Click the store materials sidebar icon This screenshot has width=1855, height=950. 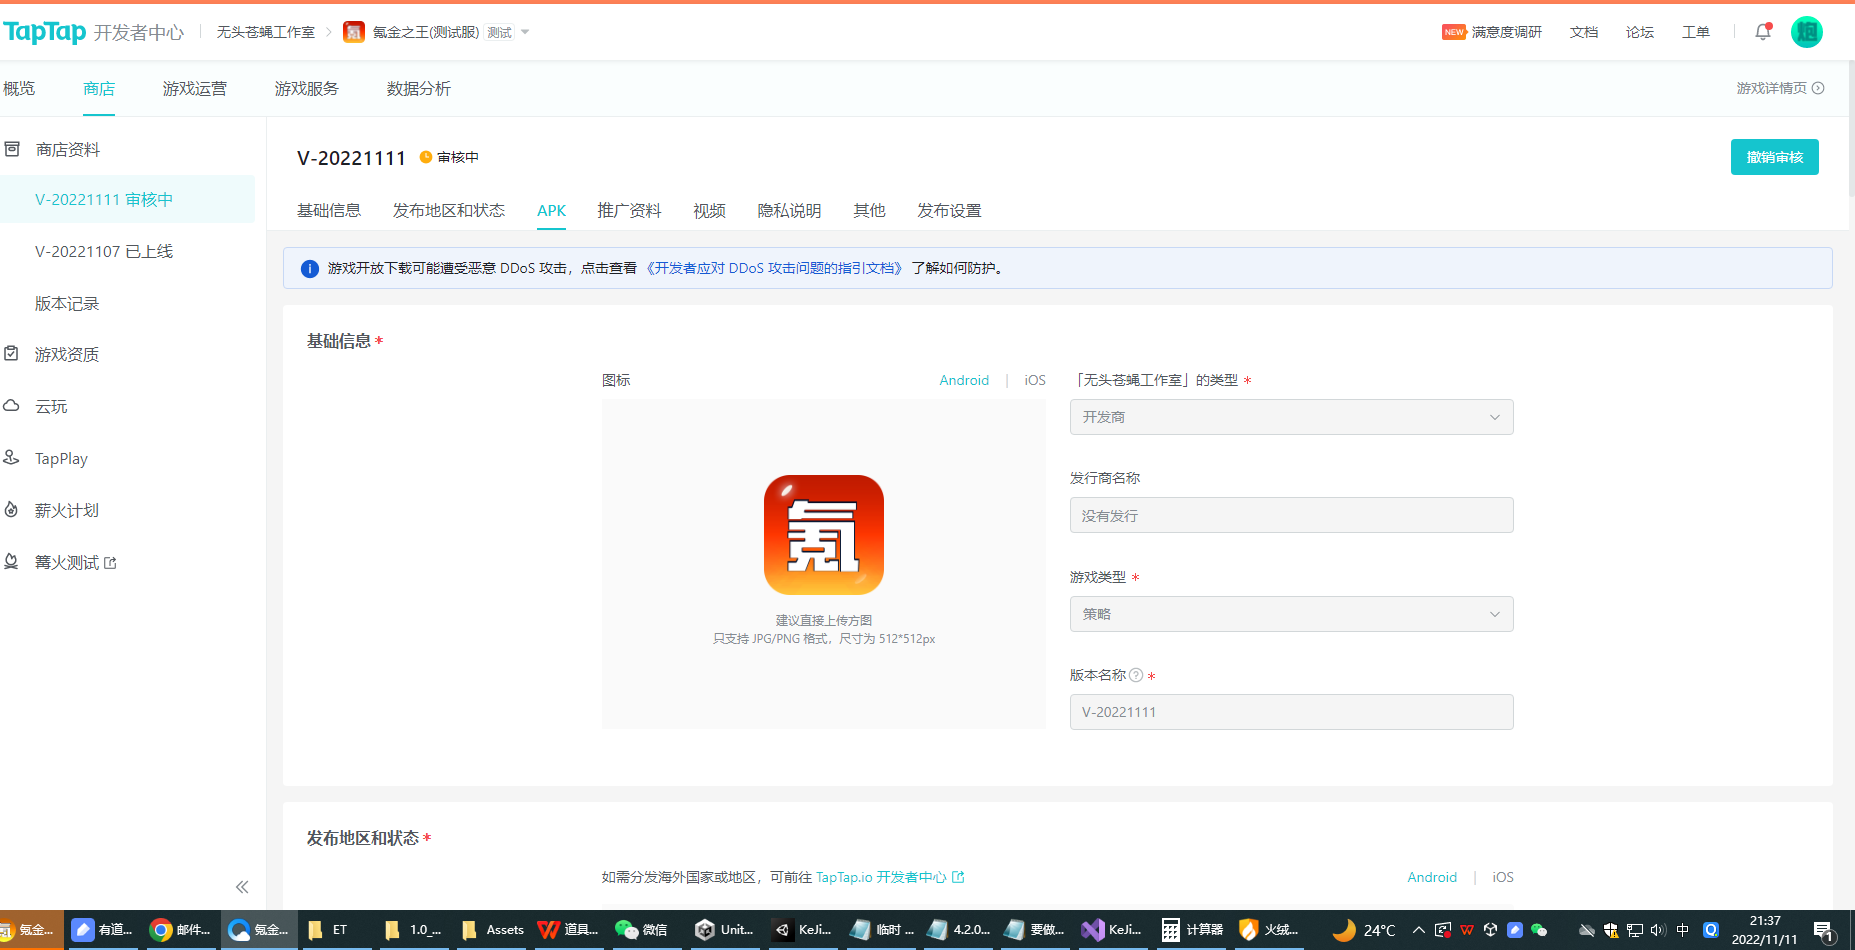(12, 149)
